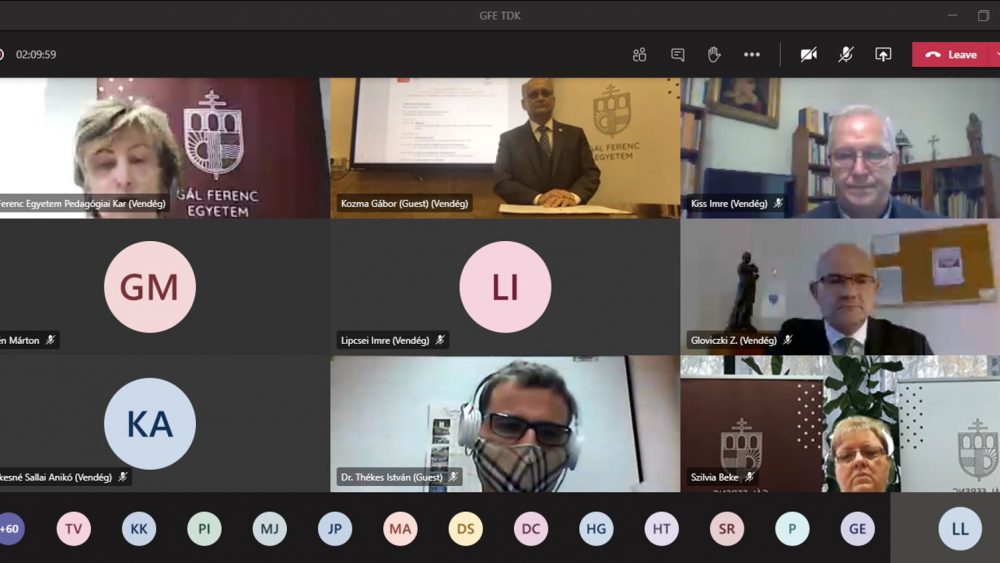Open the More actions ellipsis menu
Screen dimensions: 1000x563
tap(752, 55)
